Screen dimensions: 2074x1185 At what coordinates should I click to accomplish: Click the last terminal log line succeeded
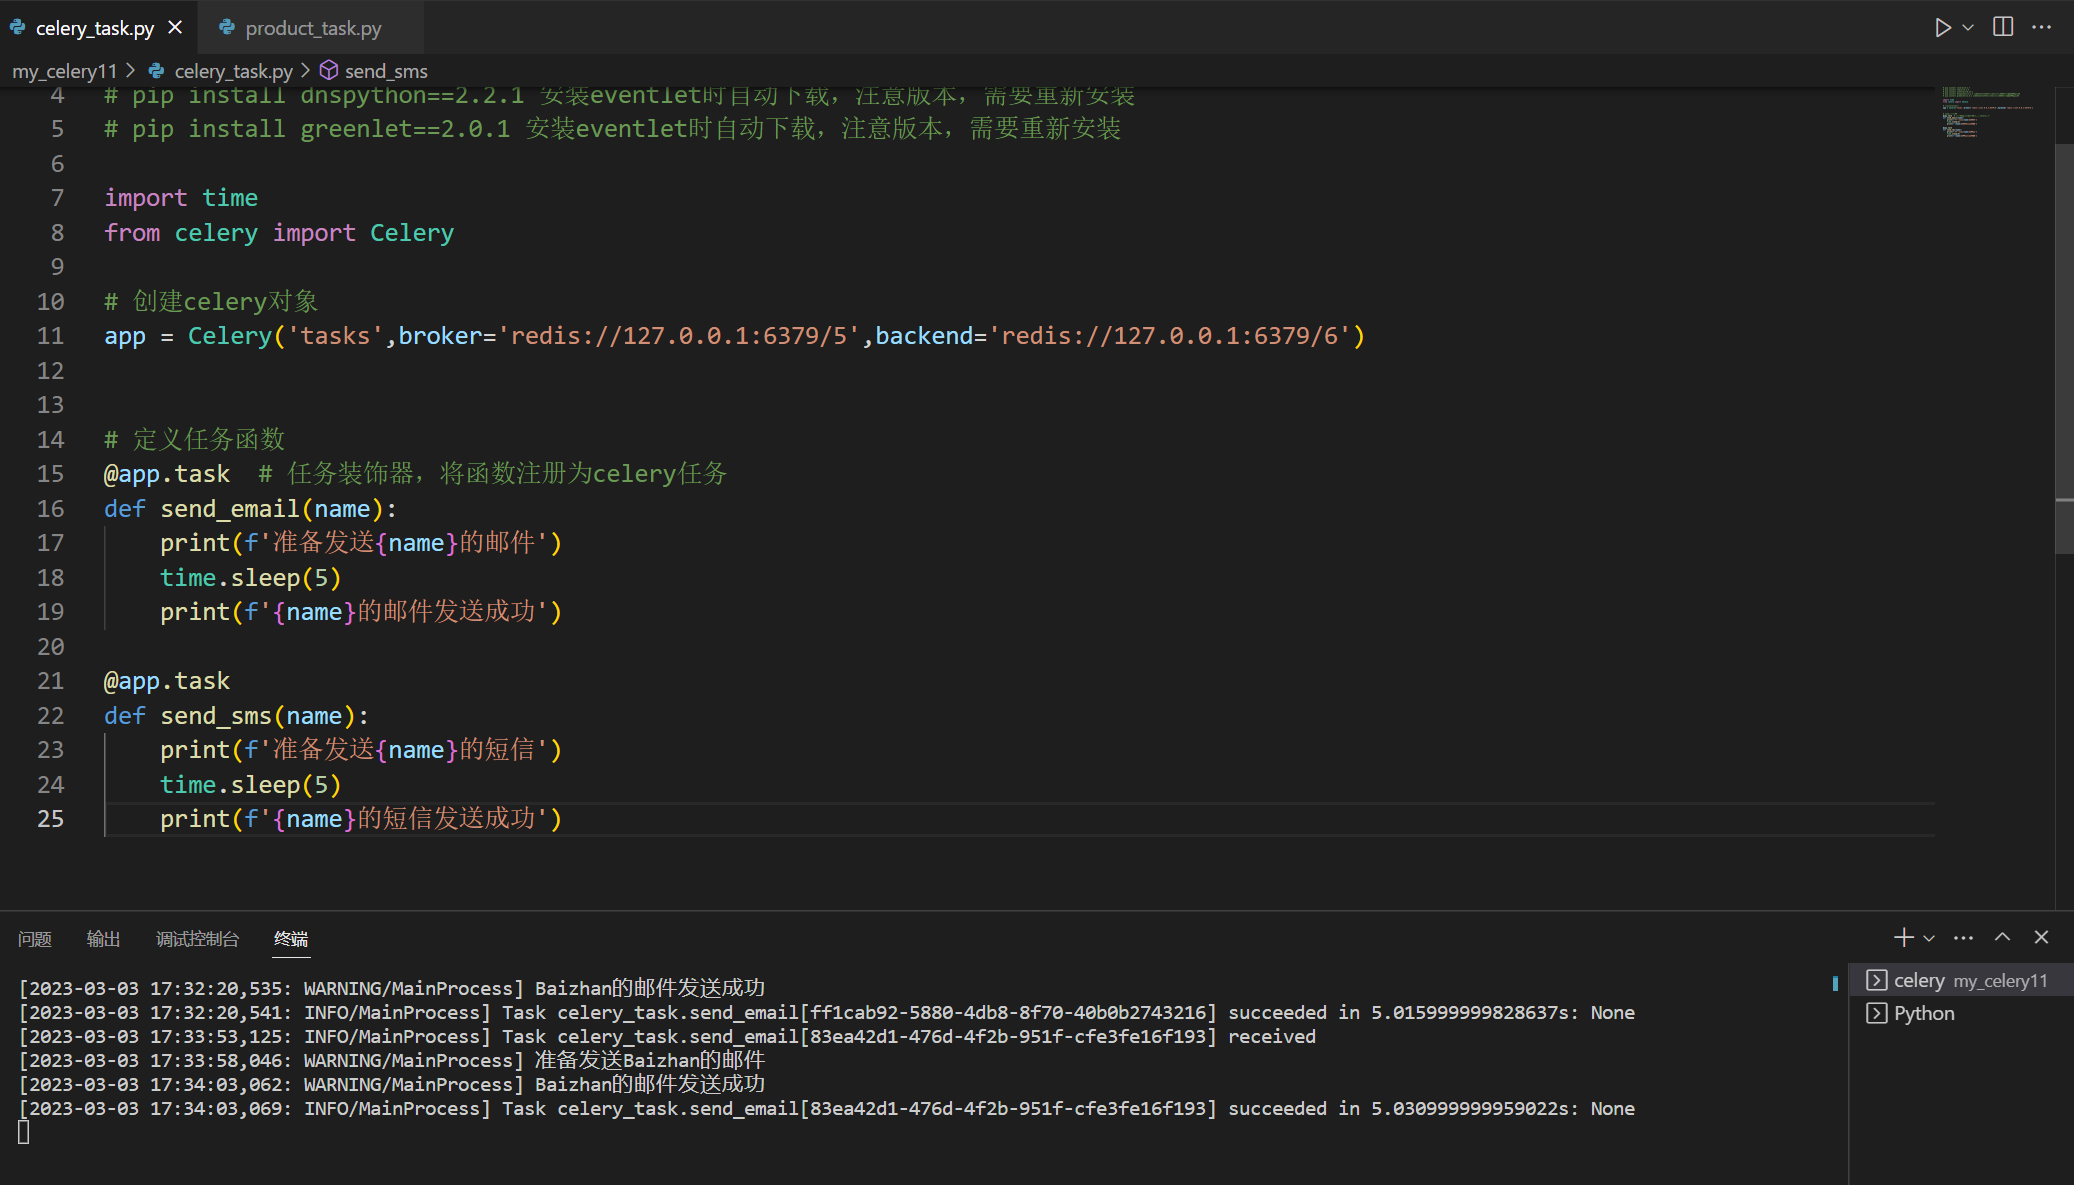(x=827, y=1109)
